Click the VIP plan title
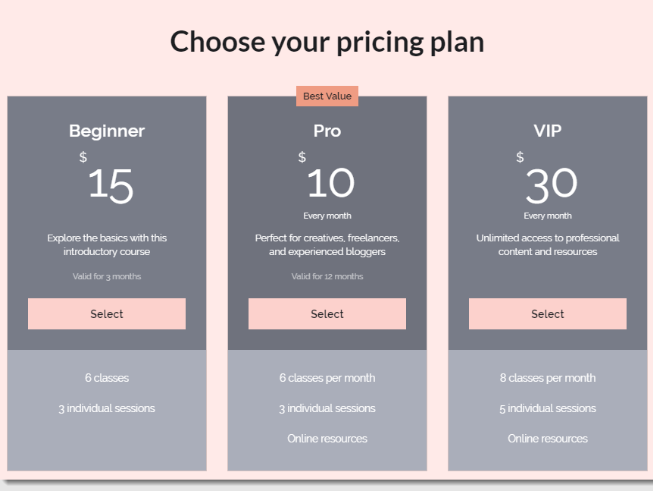Image resolution: width=653 pixels, height=491 pixels. [547, 131]
